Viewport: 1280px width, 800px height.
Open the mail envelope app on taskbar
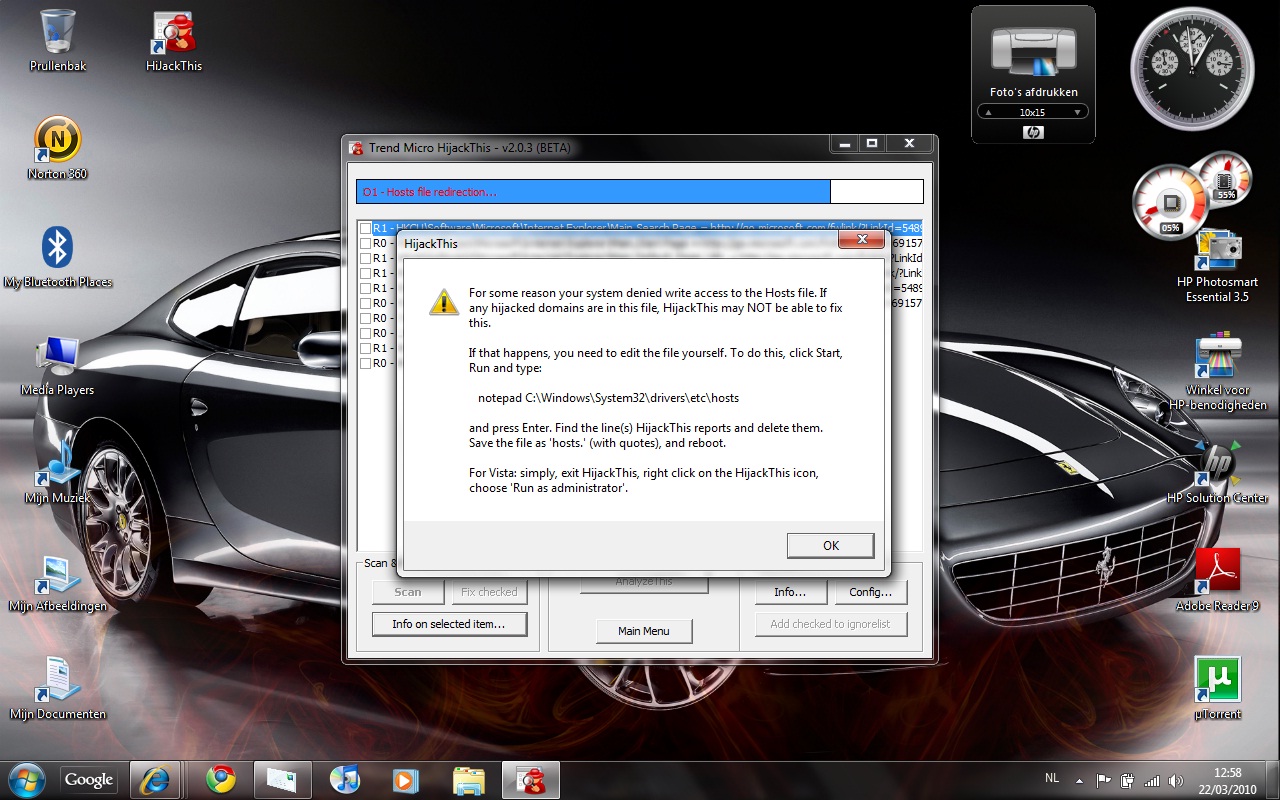(283, 779)
